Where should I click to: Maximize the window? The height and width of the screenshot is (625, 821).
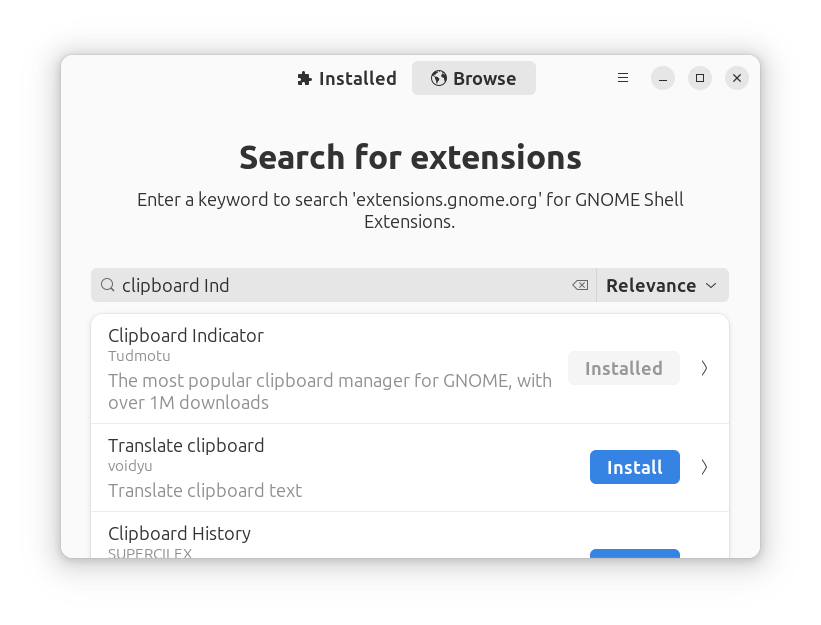700,78
